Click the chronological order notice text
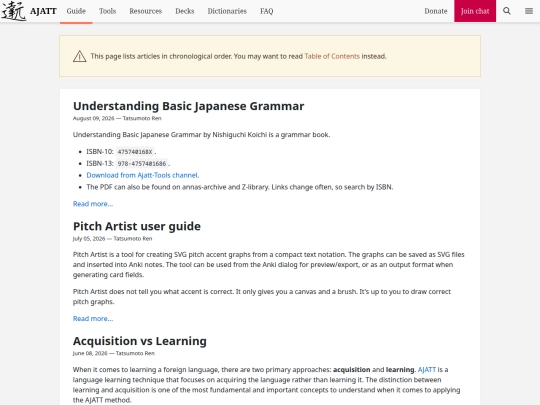 tap(238, 56)
